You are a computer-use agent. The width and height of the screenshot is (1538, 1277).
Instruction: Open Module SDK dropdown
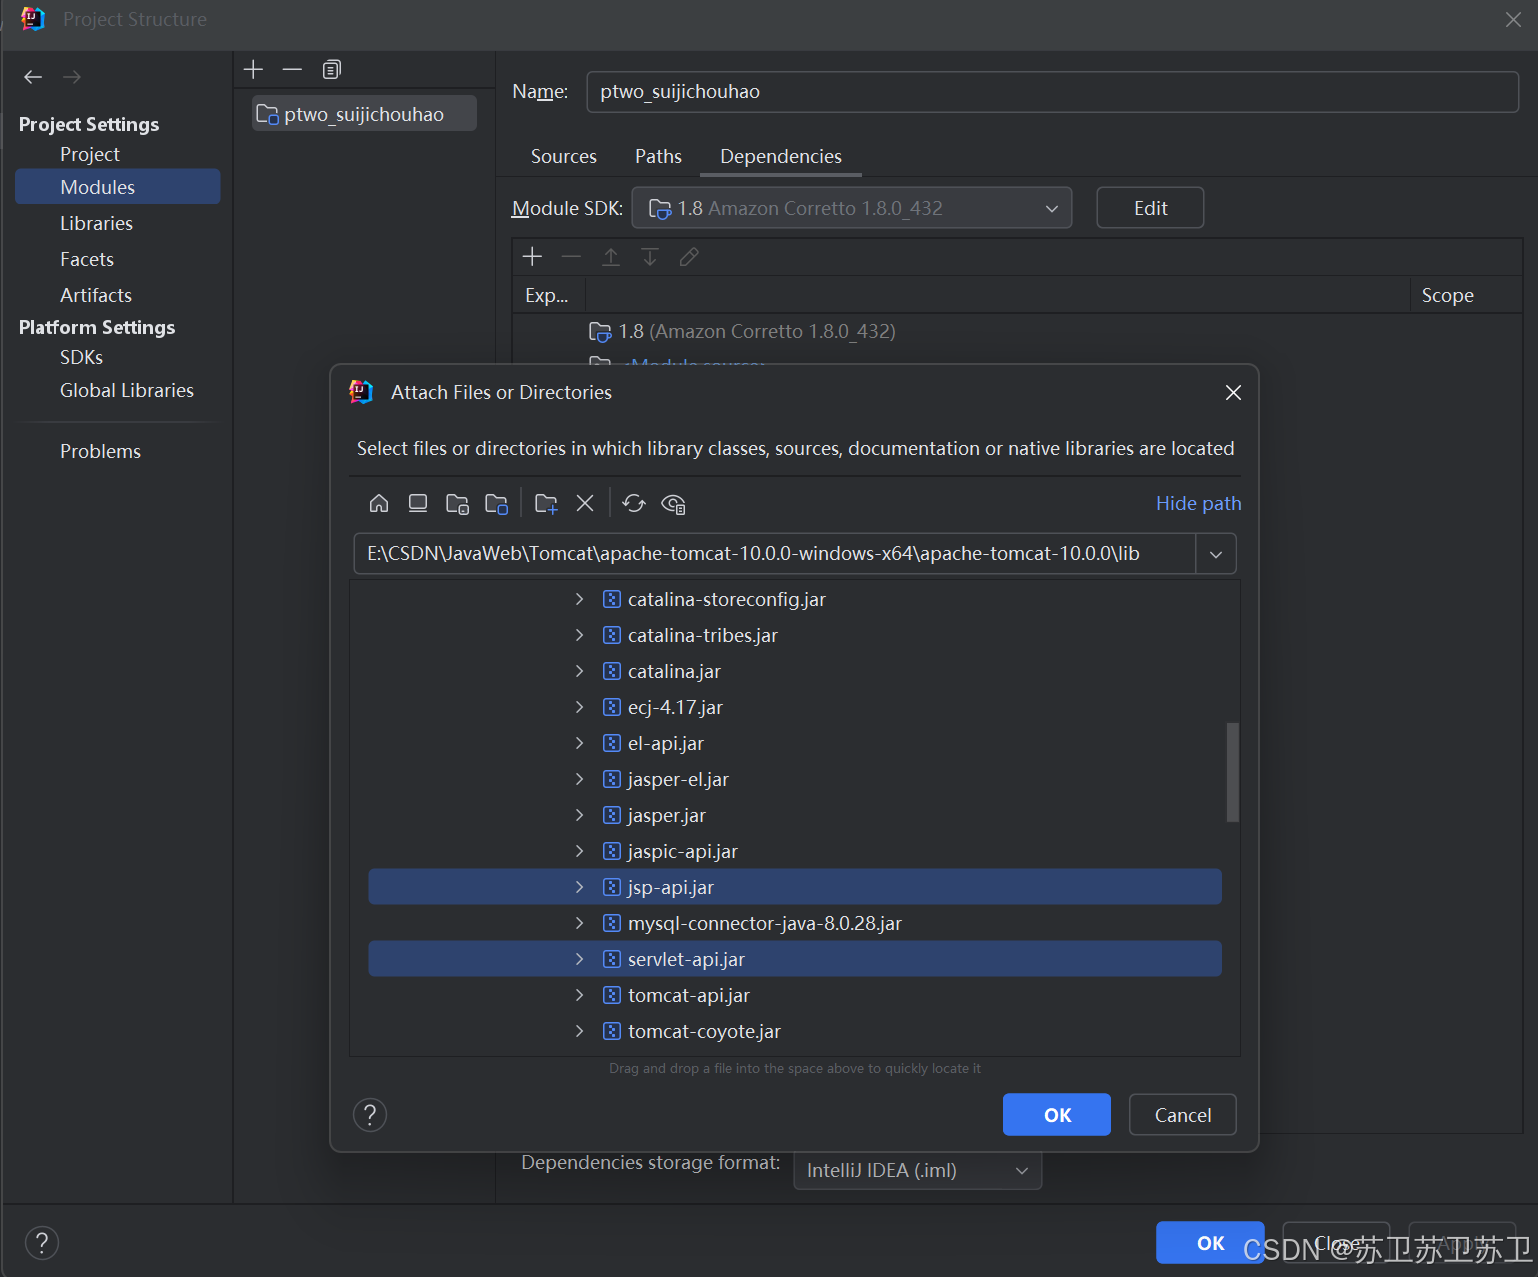pyautogui.click(x=852, y=208)
